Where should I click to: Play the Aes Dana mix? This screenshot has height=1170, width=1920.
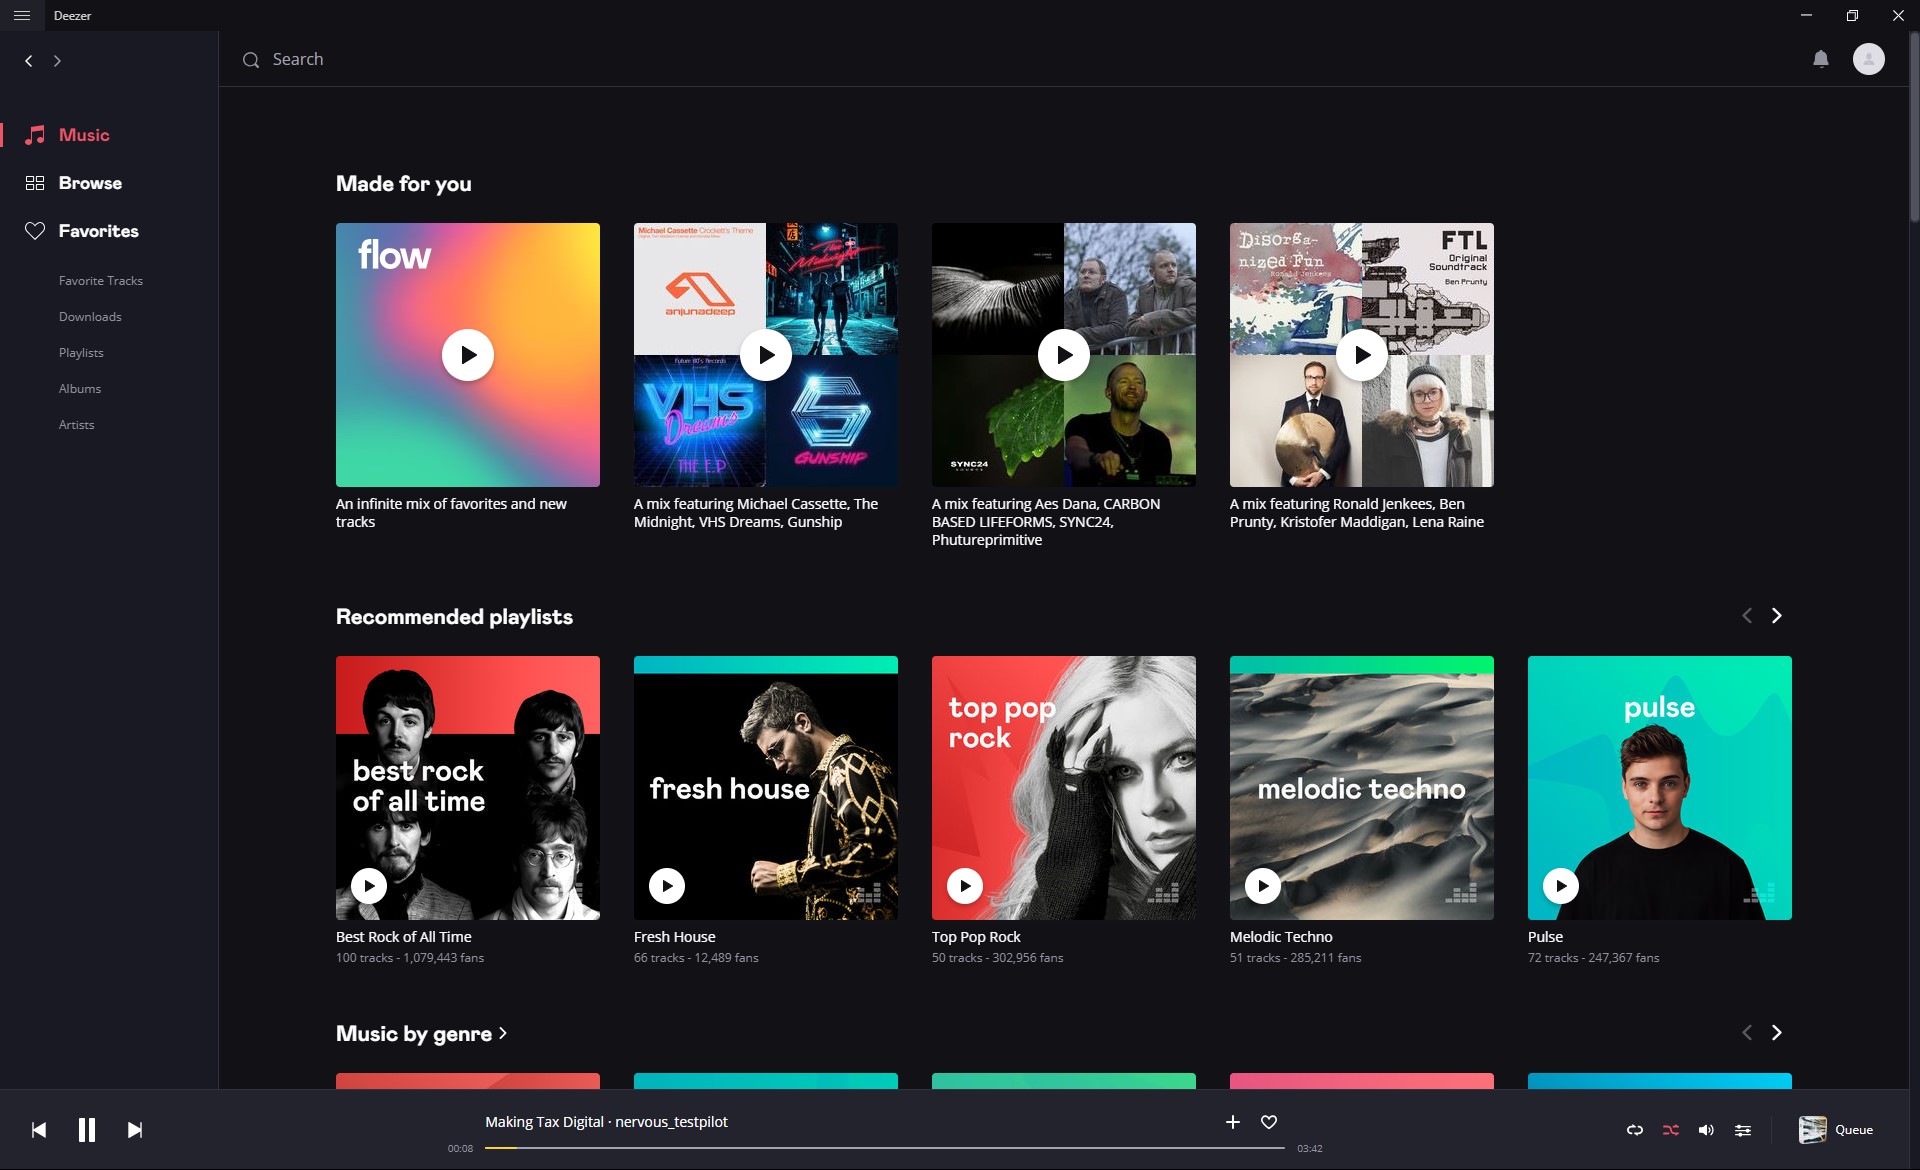click(x=1064, y=355)
